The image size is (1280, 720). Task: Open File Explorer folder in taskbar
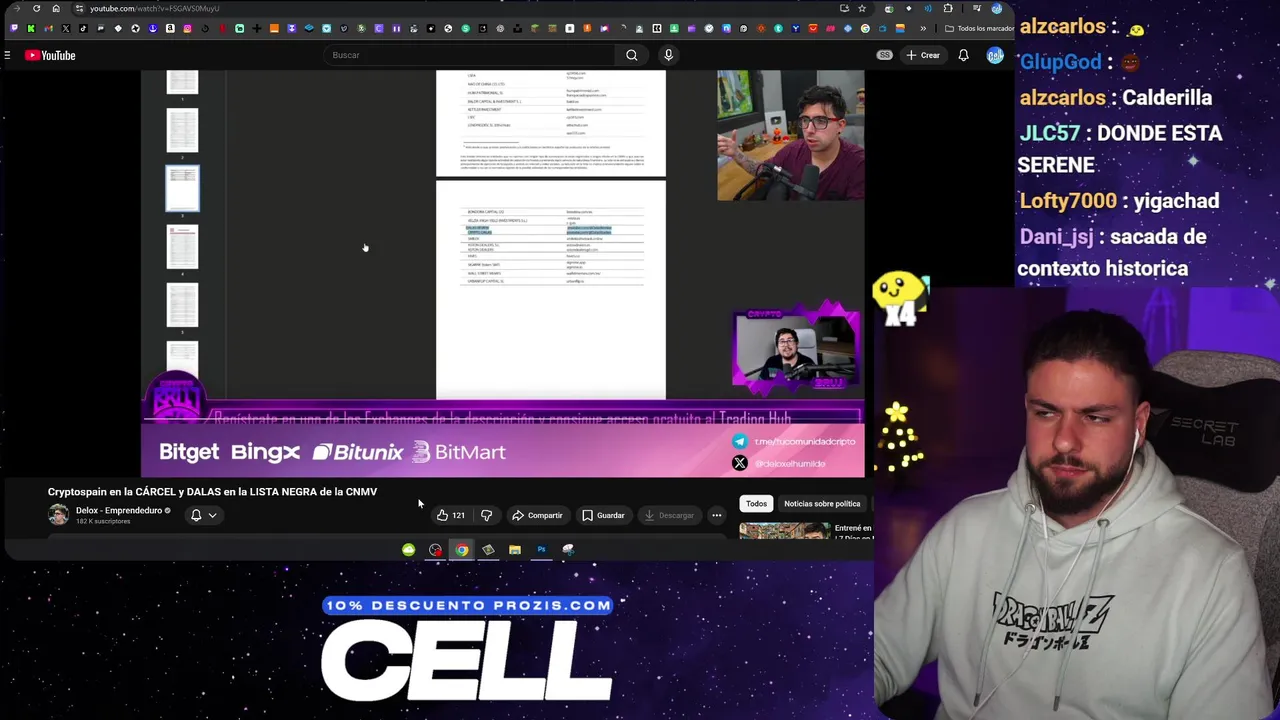point(515,549)
